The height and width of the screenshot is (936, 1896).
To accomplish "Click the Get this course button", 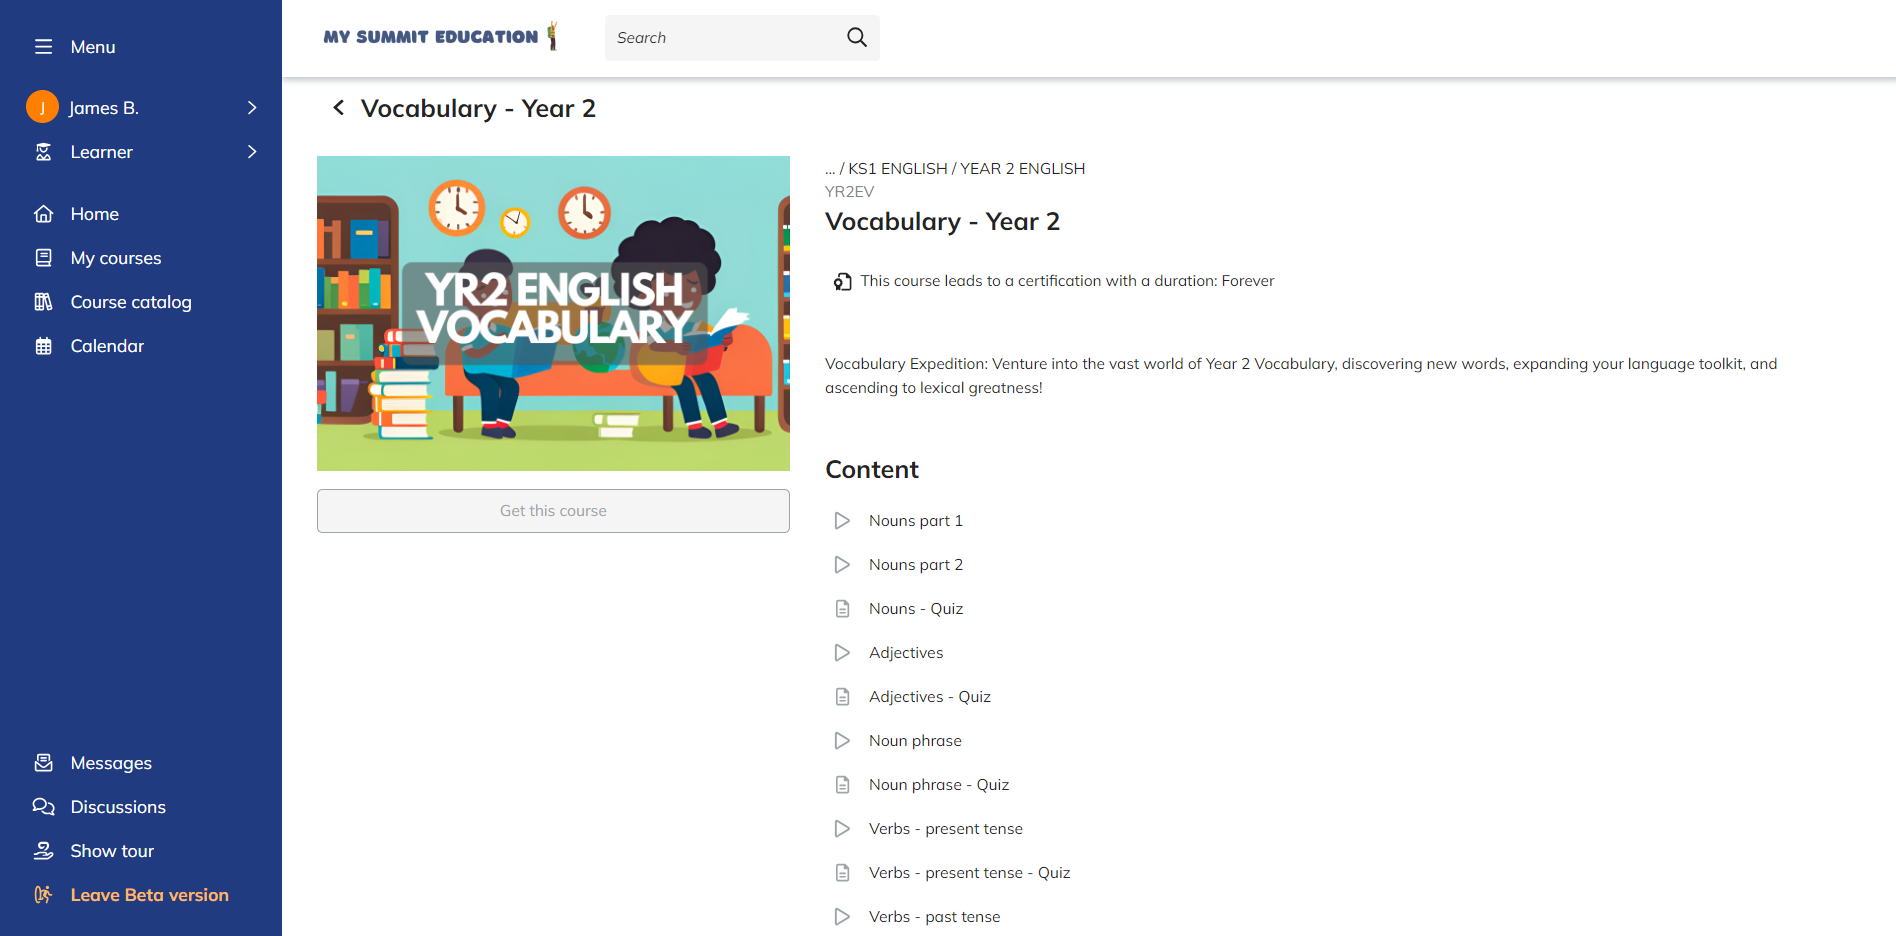I will 553,511.
